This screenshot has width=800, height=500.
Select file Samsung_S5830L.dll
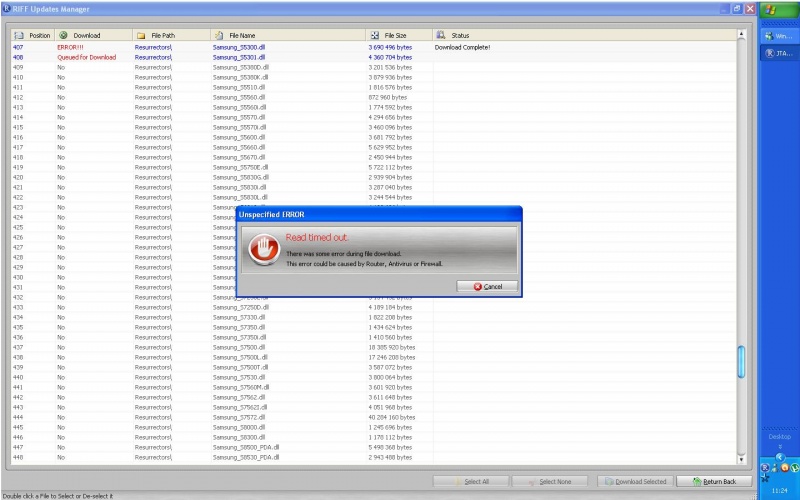pos(240,197)
